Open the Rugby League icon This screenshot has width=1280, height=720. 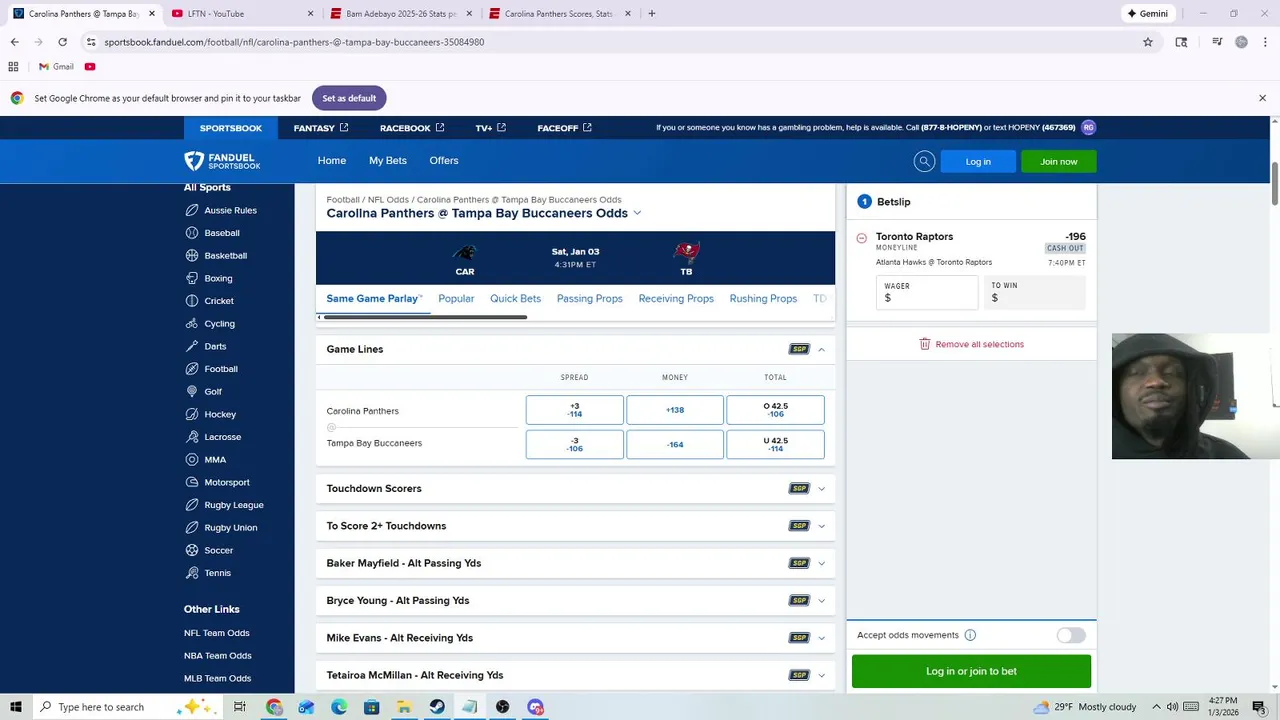[192, 505]
